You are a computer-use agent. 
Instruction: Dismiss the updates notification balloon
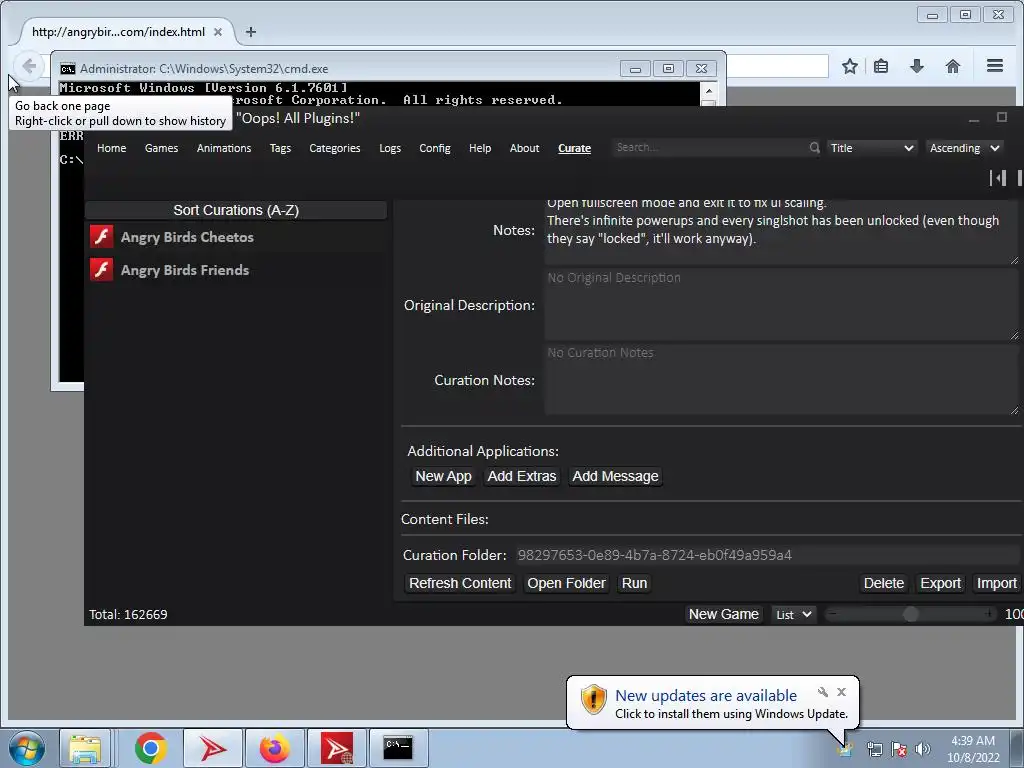click(841, 692)
